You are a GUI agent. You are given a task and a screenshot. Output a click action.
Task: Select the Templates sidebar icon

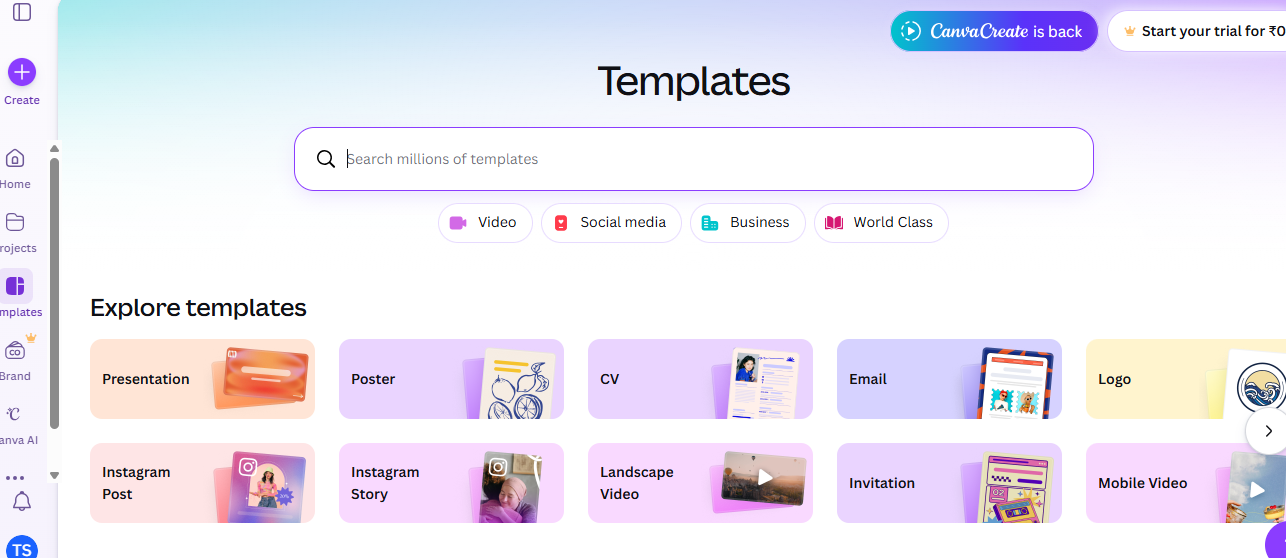tap(15, 286)
